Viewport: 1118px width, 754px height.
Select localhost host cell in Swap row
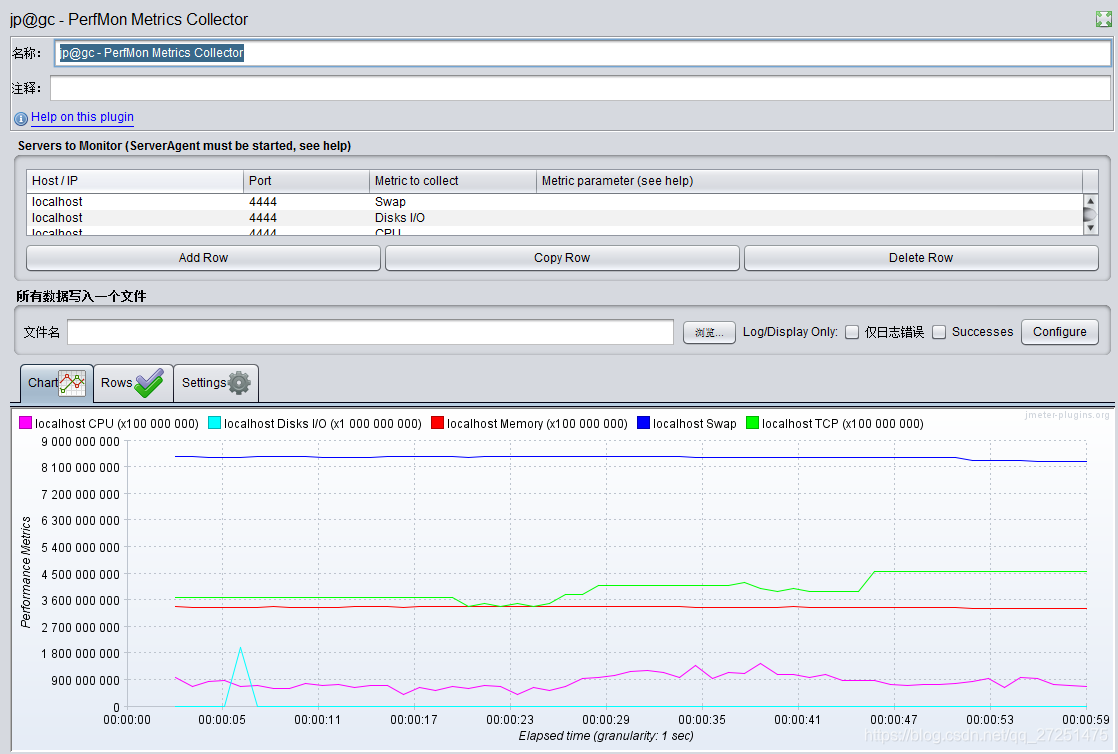pos(135,202)
